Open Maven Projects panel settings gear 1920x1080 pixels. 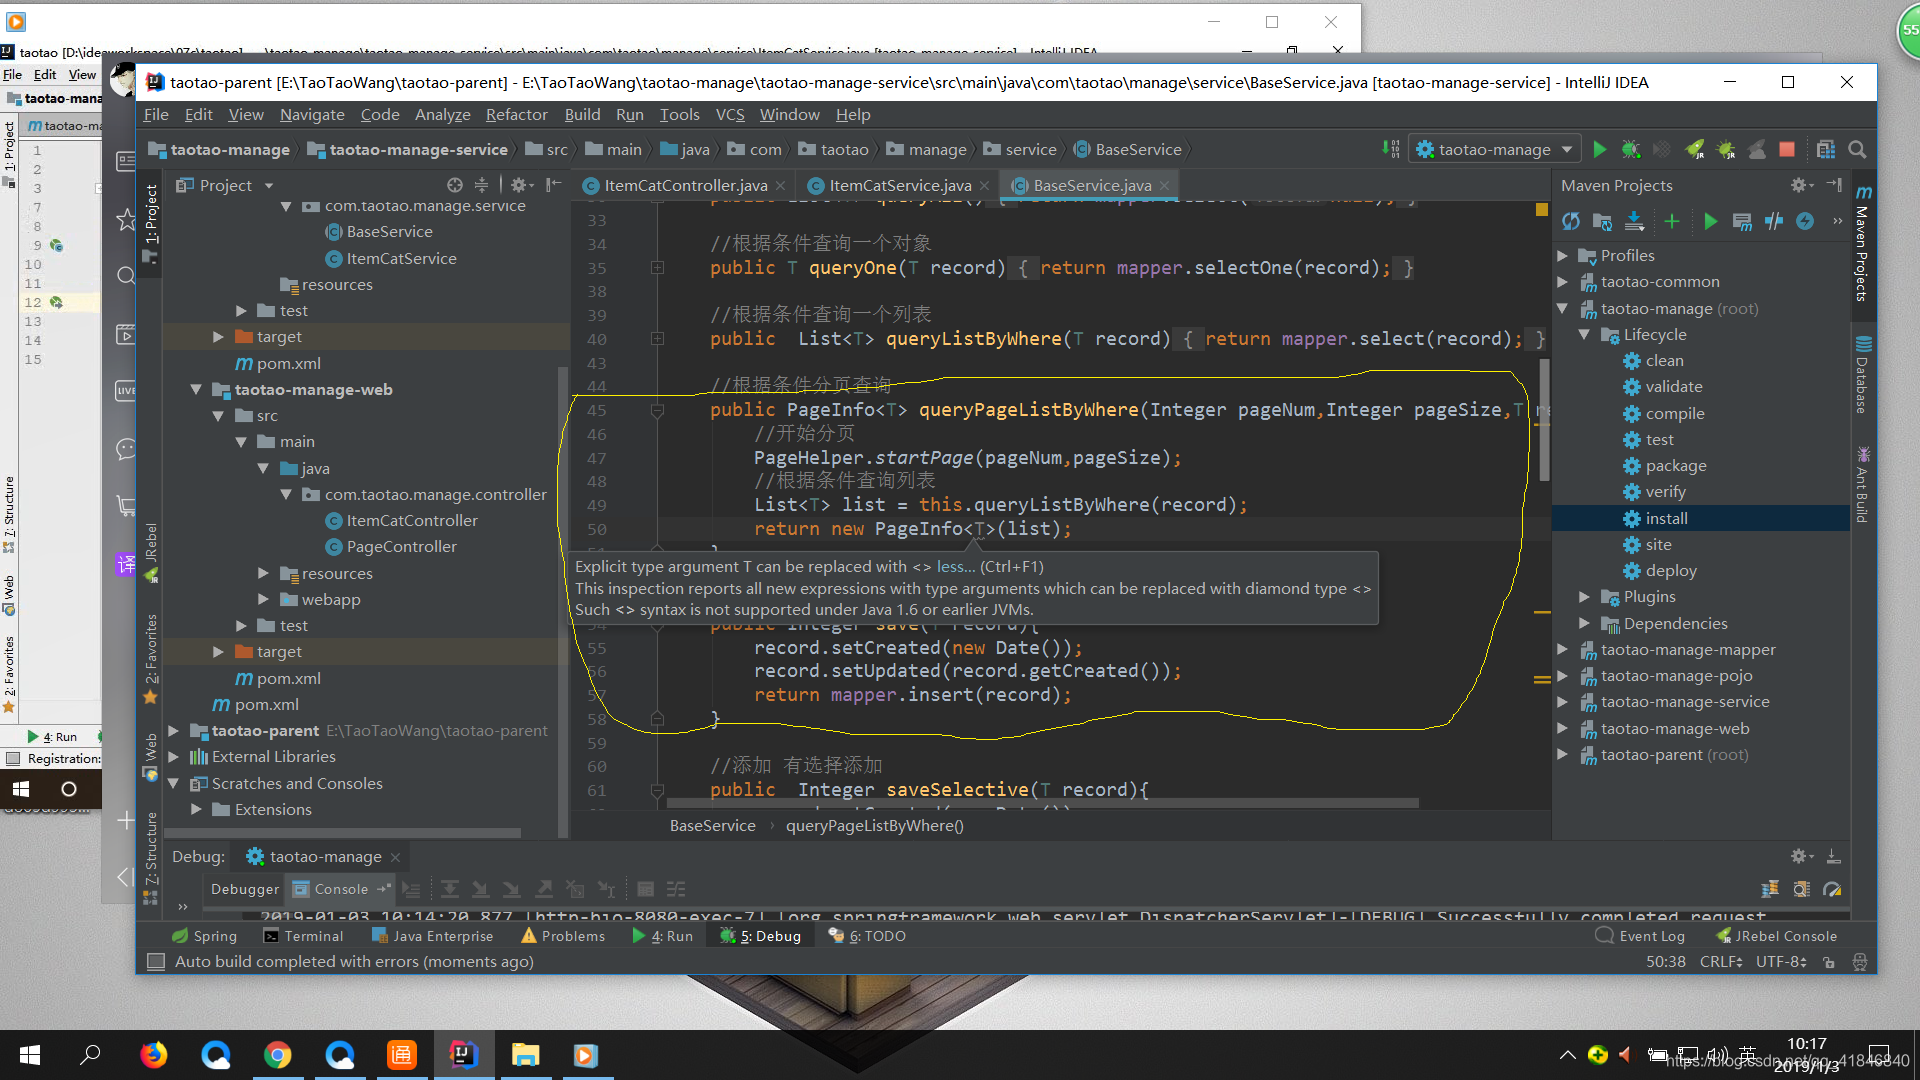1799,185
